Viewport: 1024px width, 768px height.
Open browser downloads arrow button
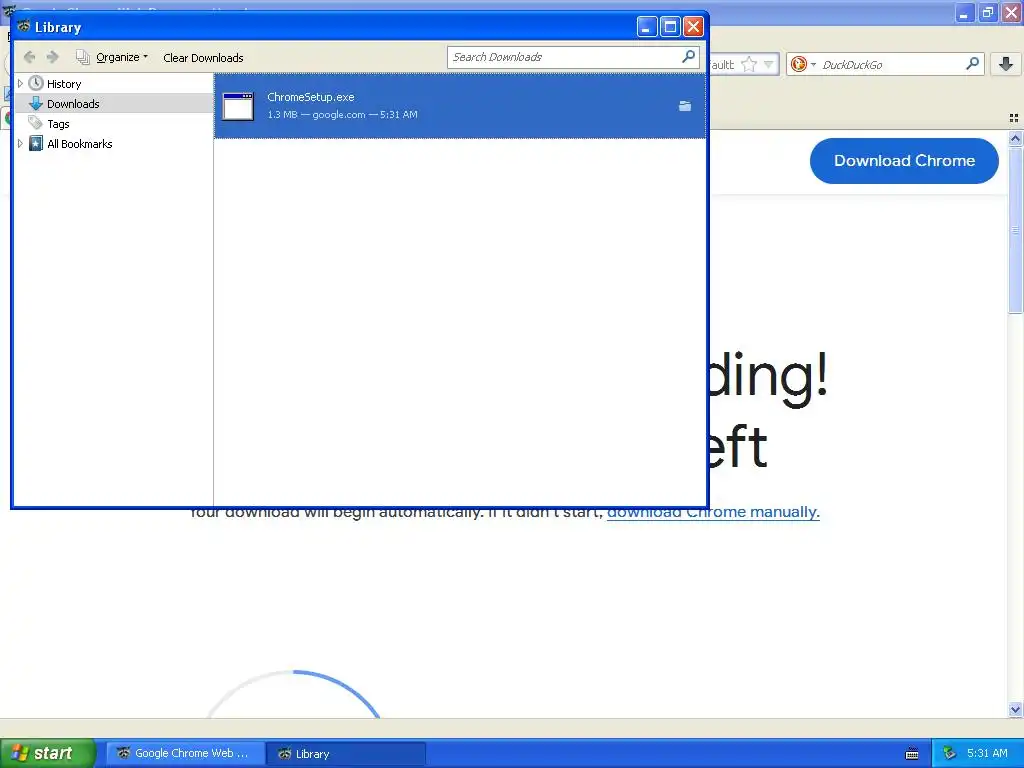coord(1006,64)
